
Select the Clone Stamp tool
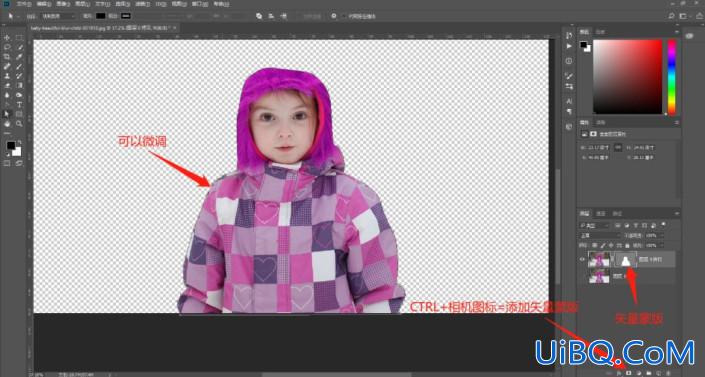click(x=7, y=76)
